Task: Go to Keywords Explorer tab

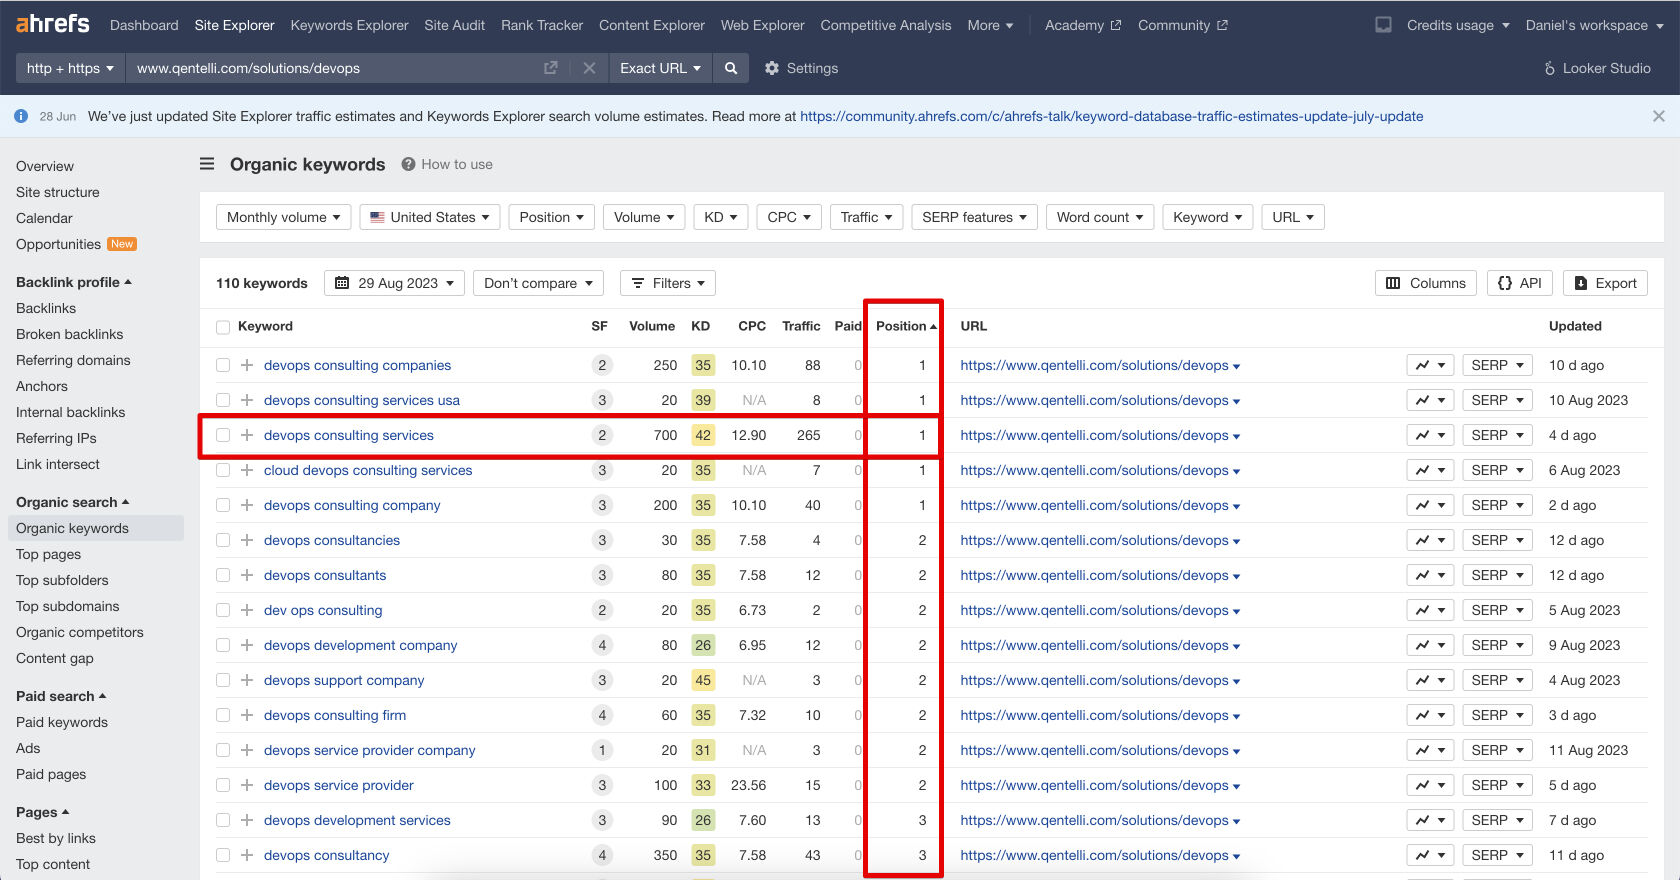Action: pyautogui.click(x=349, y=25)
